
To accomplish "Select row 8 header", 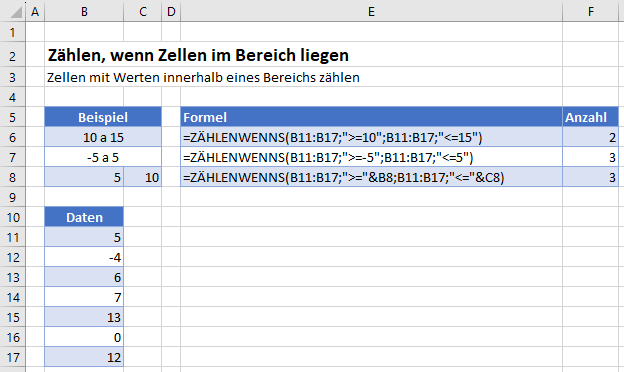I will pyautogui.click(x=13, y=177).
